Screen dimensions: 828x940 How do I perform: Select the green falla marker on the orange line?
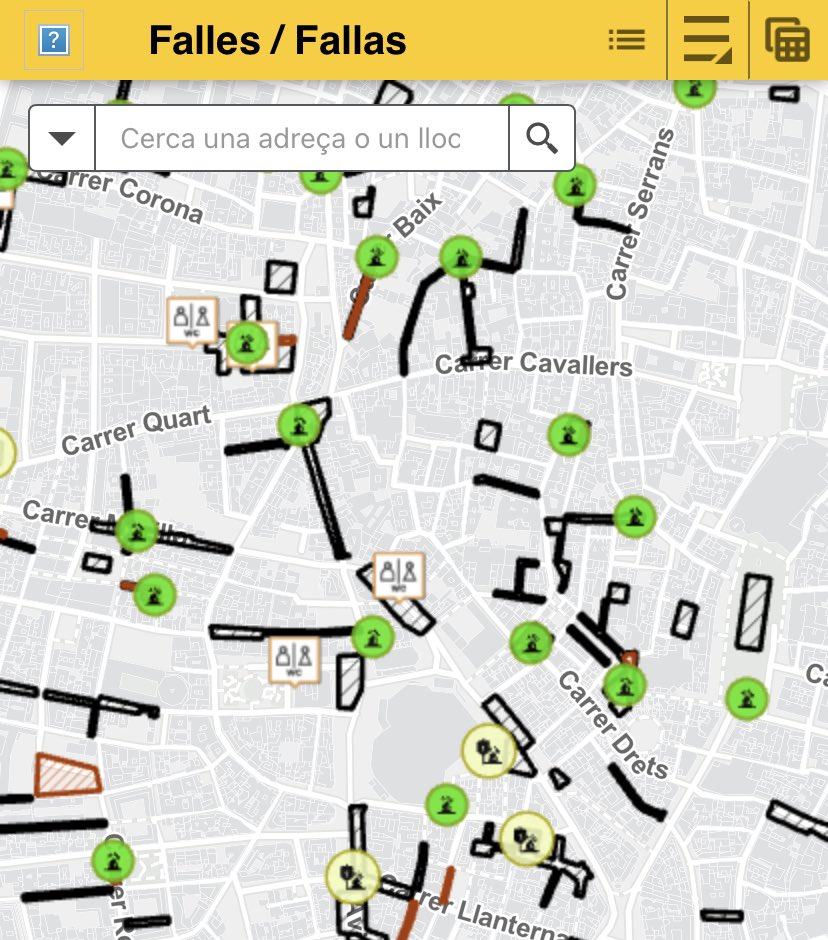pos(377,257)
